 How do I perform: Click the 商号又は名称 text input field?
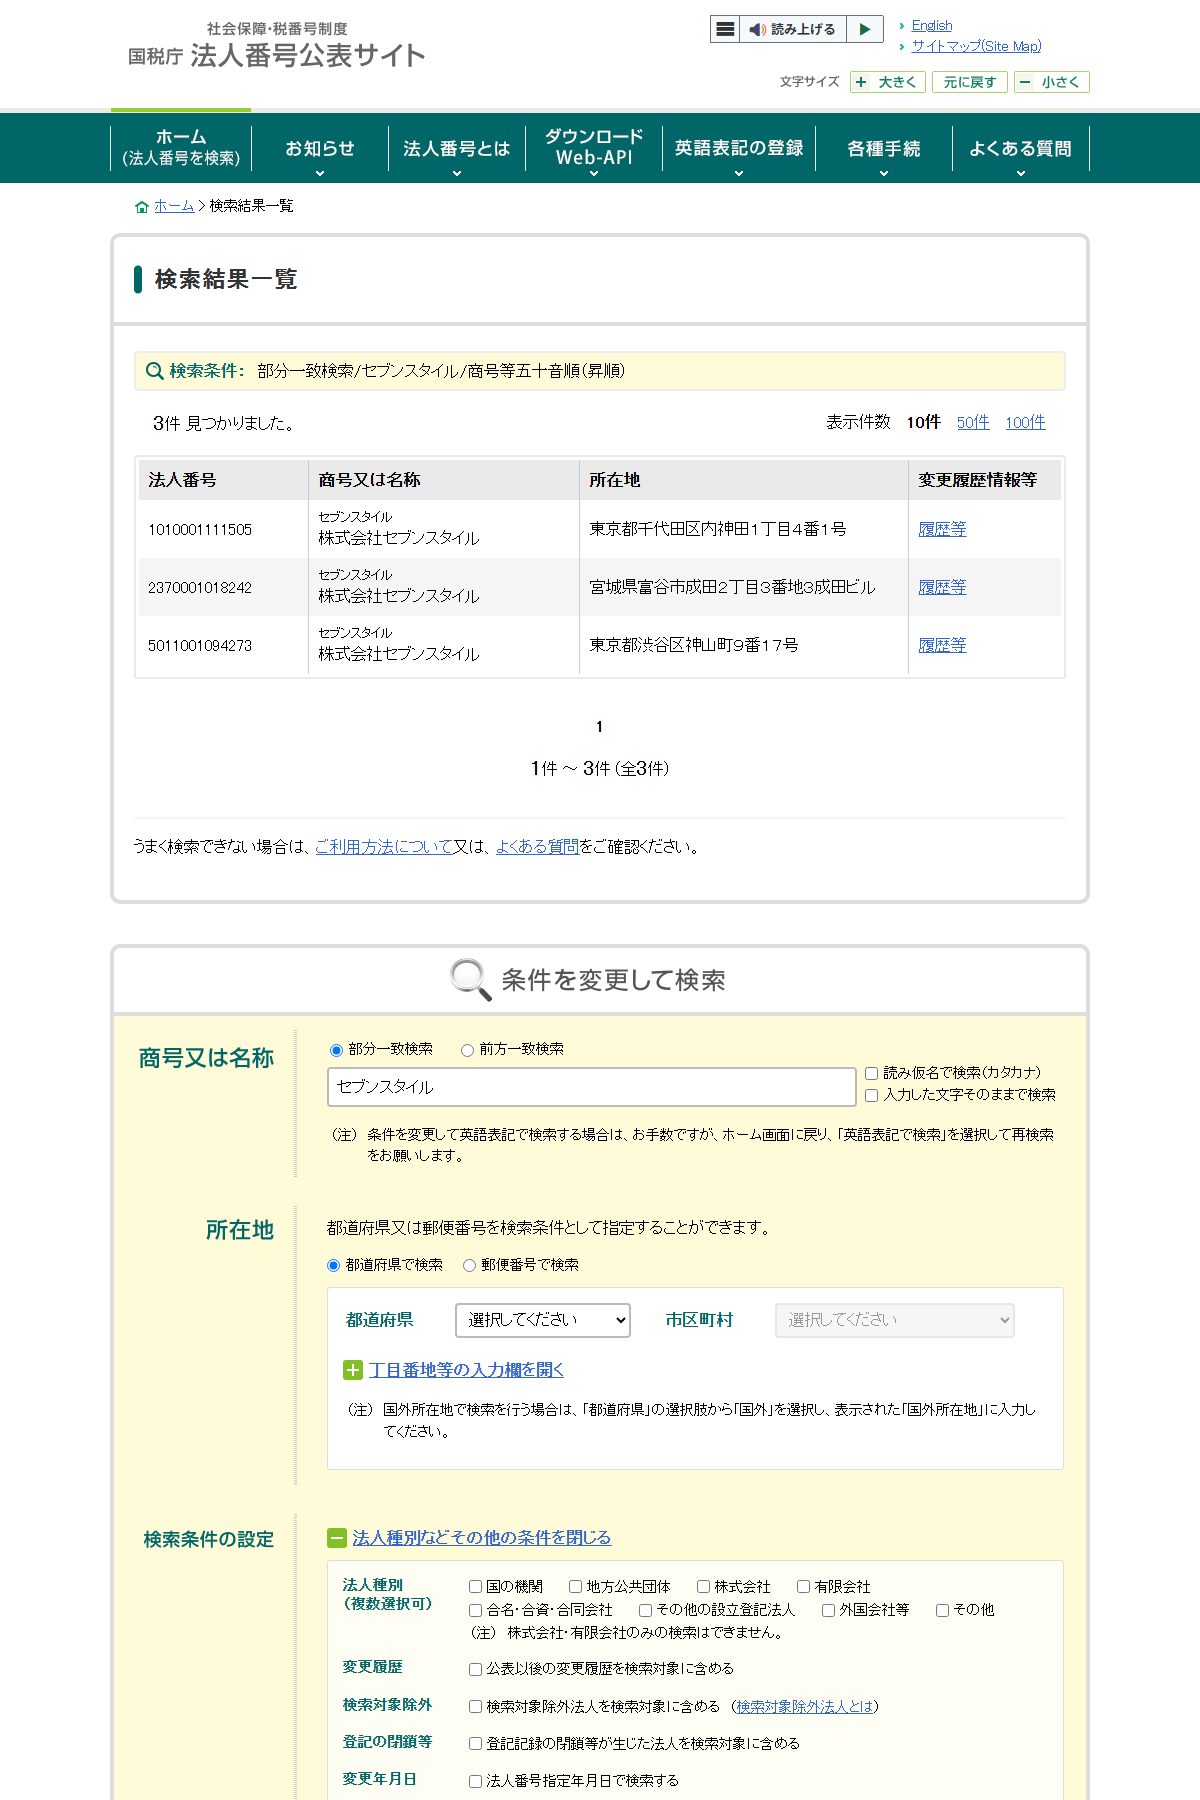pos(592,1087)
